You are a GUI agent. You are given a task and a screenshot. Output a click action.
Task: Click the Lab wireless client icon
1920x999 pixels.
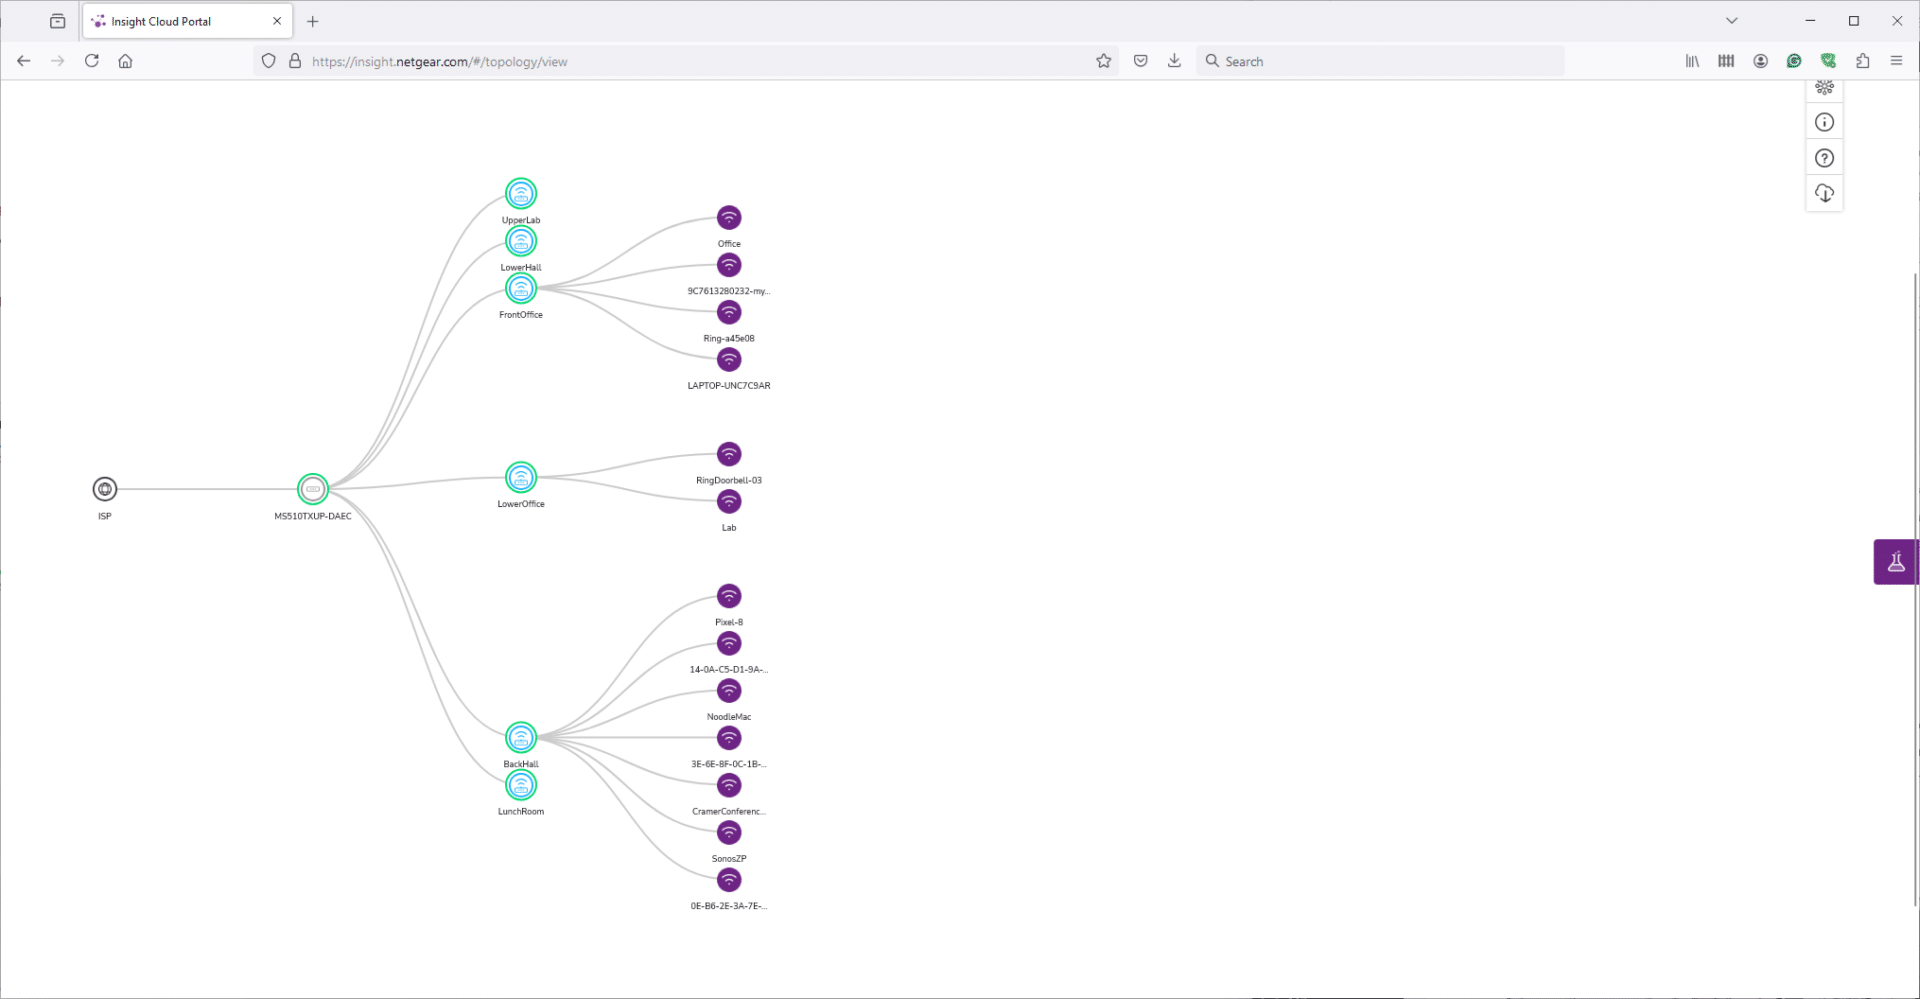(x=729, y=501)
